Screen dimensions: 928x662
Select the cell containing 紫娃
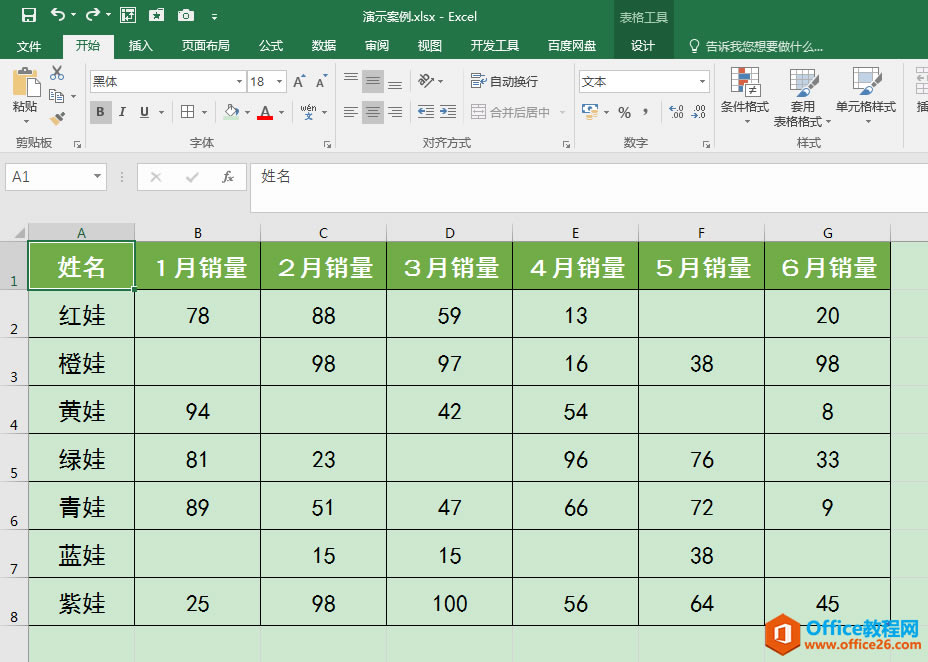82,602
